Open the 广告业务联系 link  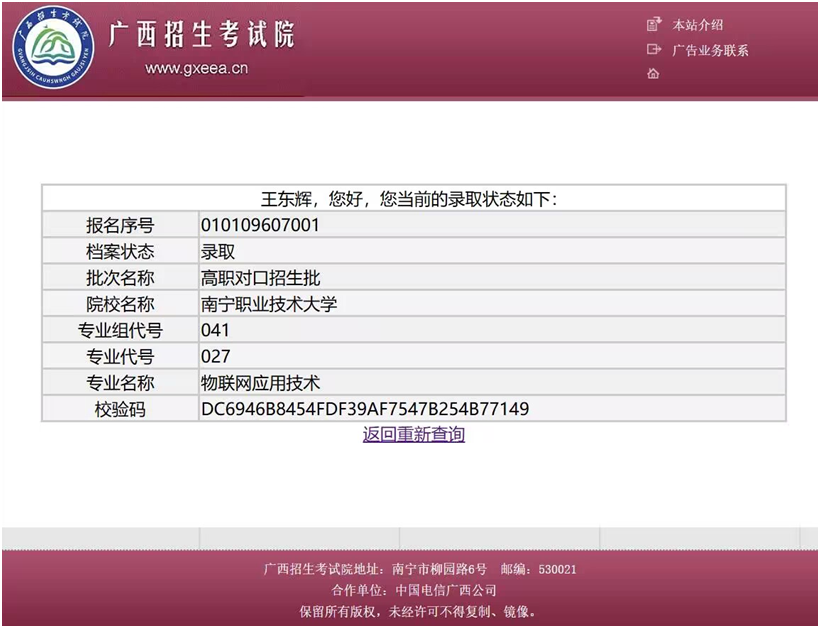[x=710, y=50]
